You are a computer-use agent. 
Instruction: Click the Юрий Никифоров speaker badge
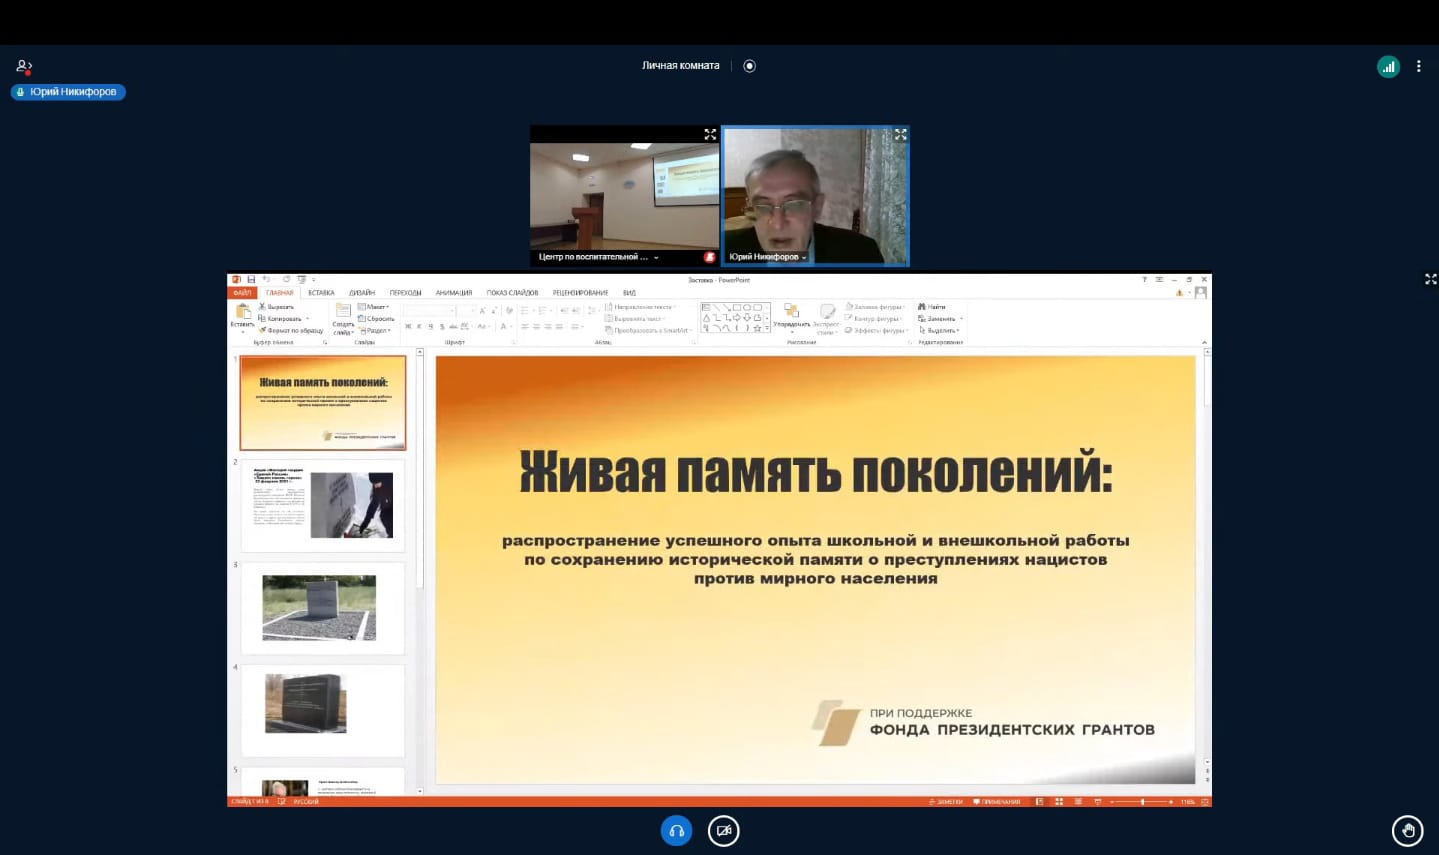(68, 92)
